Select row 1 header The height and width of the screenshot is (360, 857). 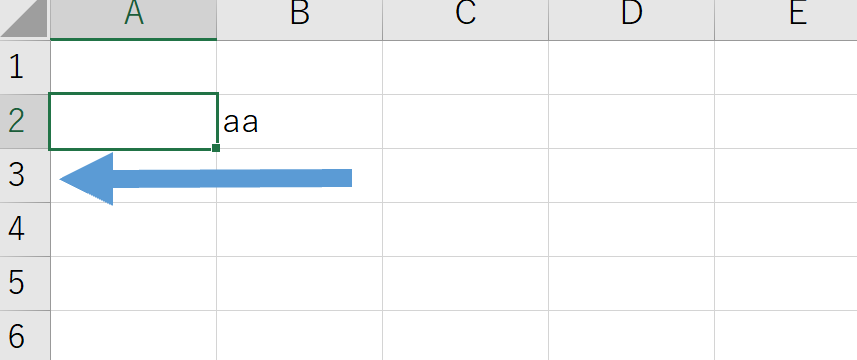[x=25, y=67]
